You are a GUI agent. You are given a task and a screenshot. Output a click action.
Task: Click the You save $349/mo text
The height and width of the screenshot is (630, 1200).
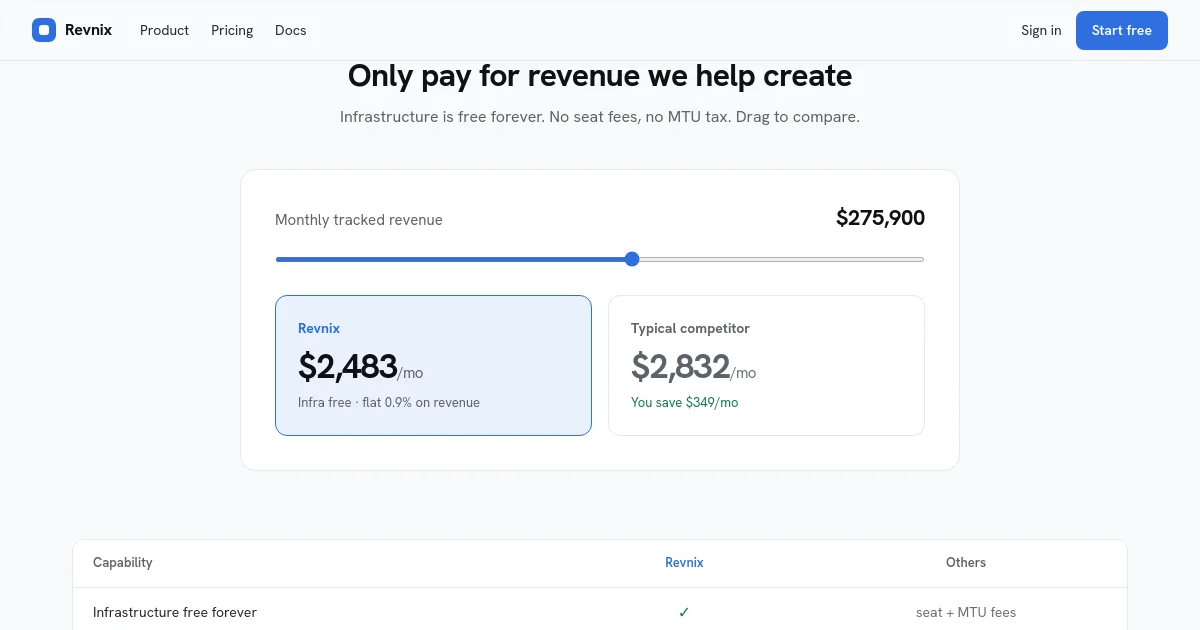click(685, 402)
